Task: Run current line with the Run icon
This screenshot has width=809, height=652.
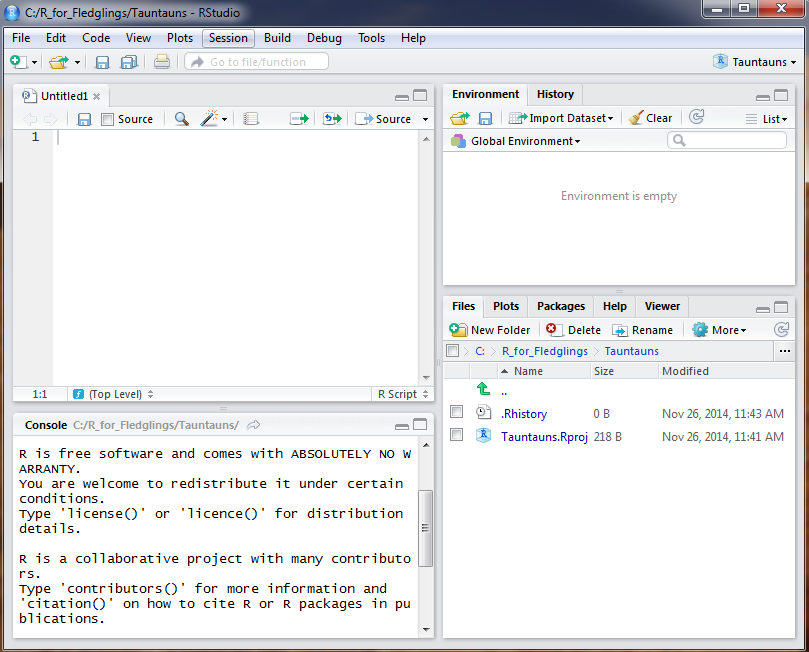Action: pyautogui.click(x=299, y=119)
